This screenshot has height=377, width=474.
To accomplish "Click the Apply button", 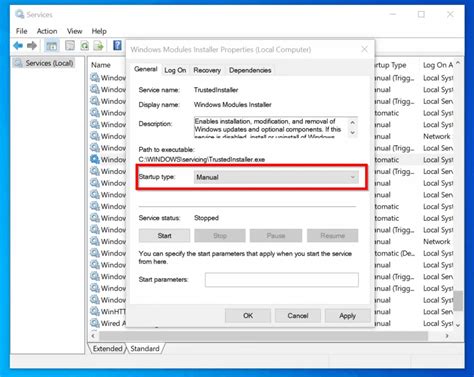I will (347, 316).
